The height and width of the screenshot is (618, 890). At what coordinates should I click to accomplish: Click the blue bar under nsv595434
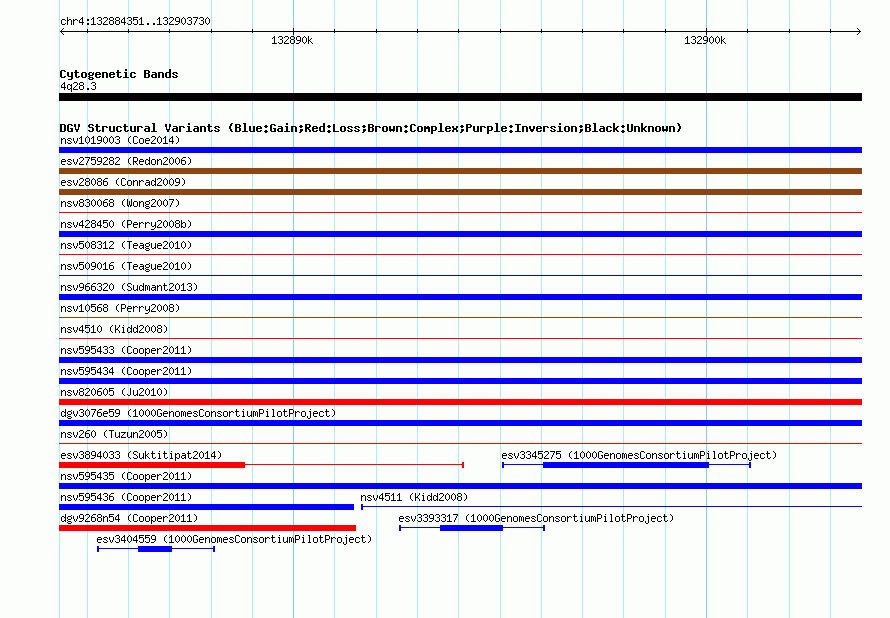460,381
